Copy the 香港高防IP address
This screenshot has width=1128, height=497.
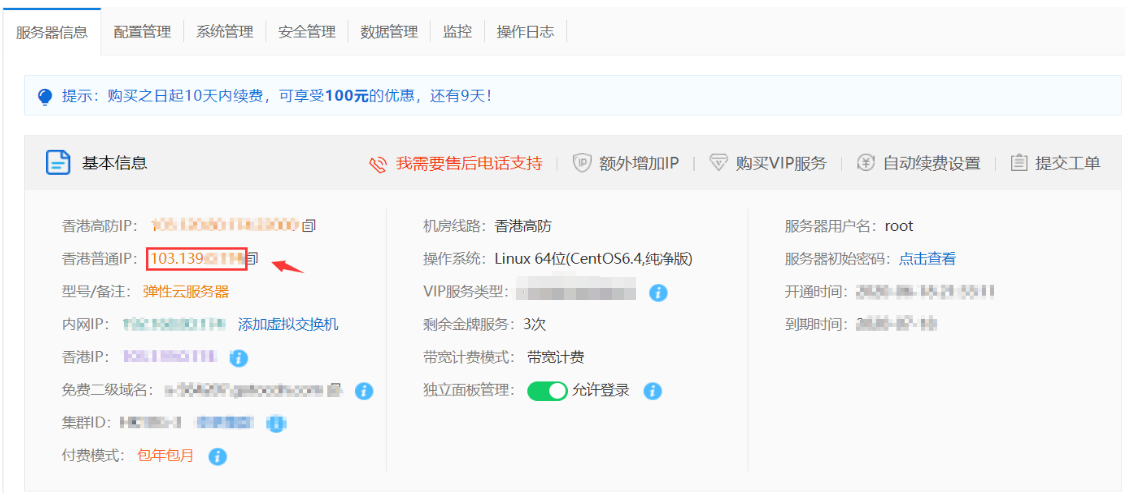coord(309,226)
